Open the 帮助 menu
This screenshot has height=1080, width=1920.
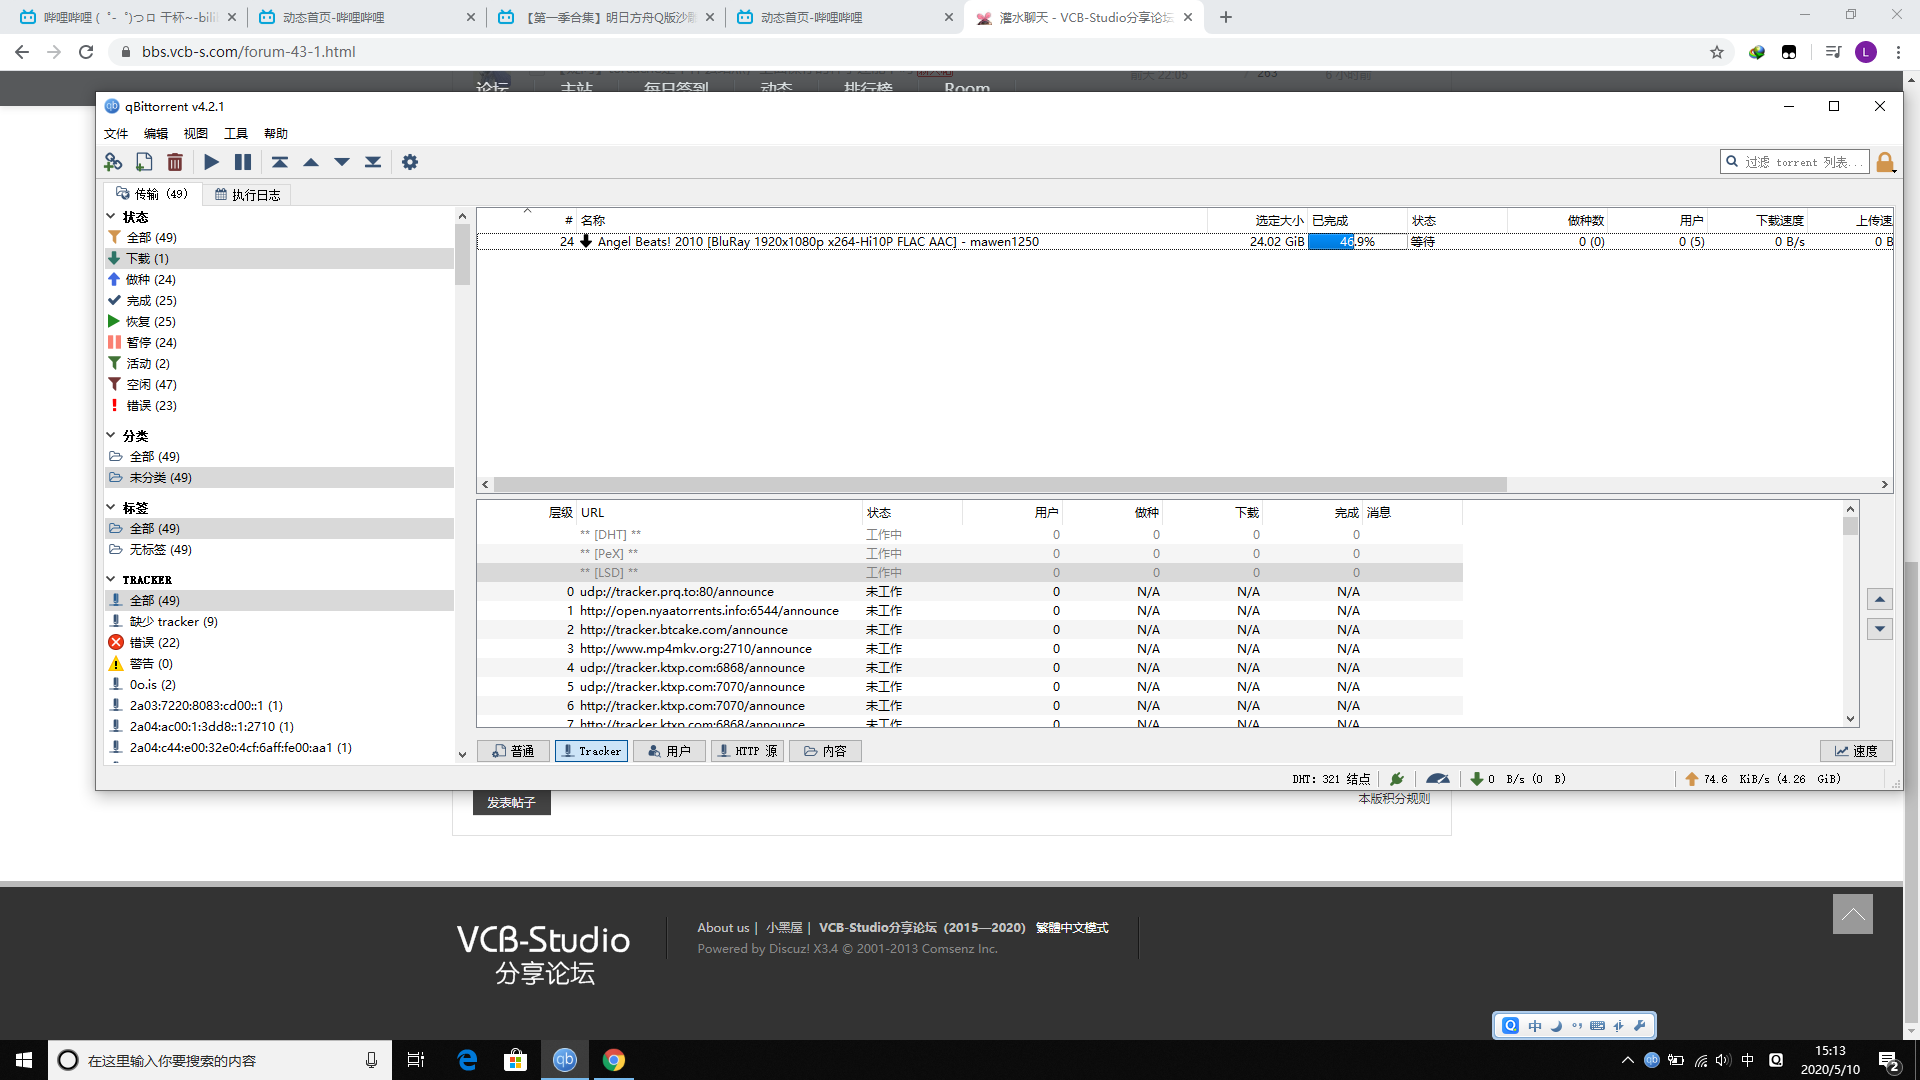pos(276,133)
